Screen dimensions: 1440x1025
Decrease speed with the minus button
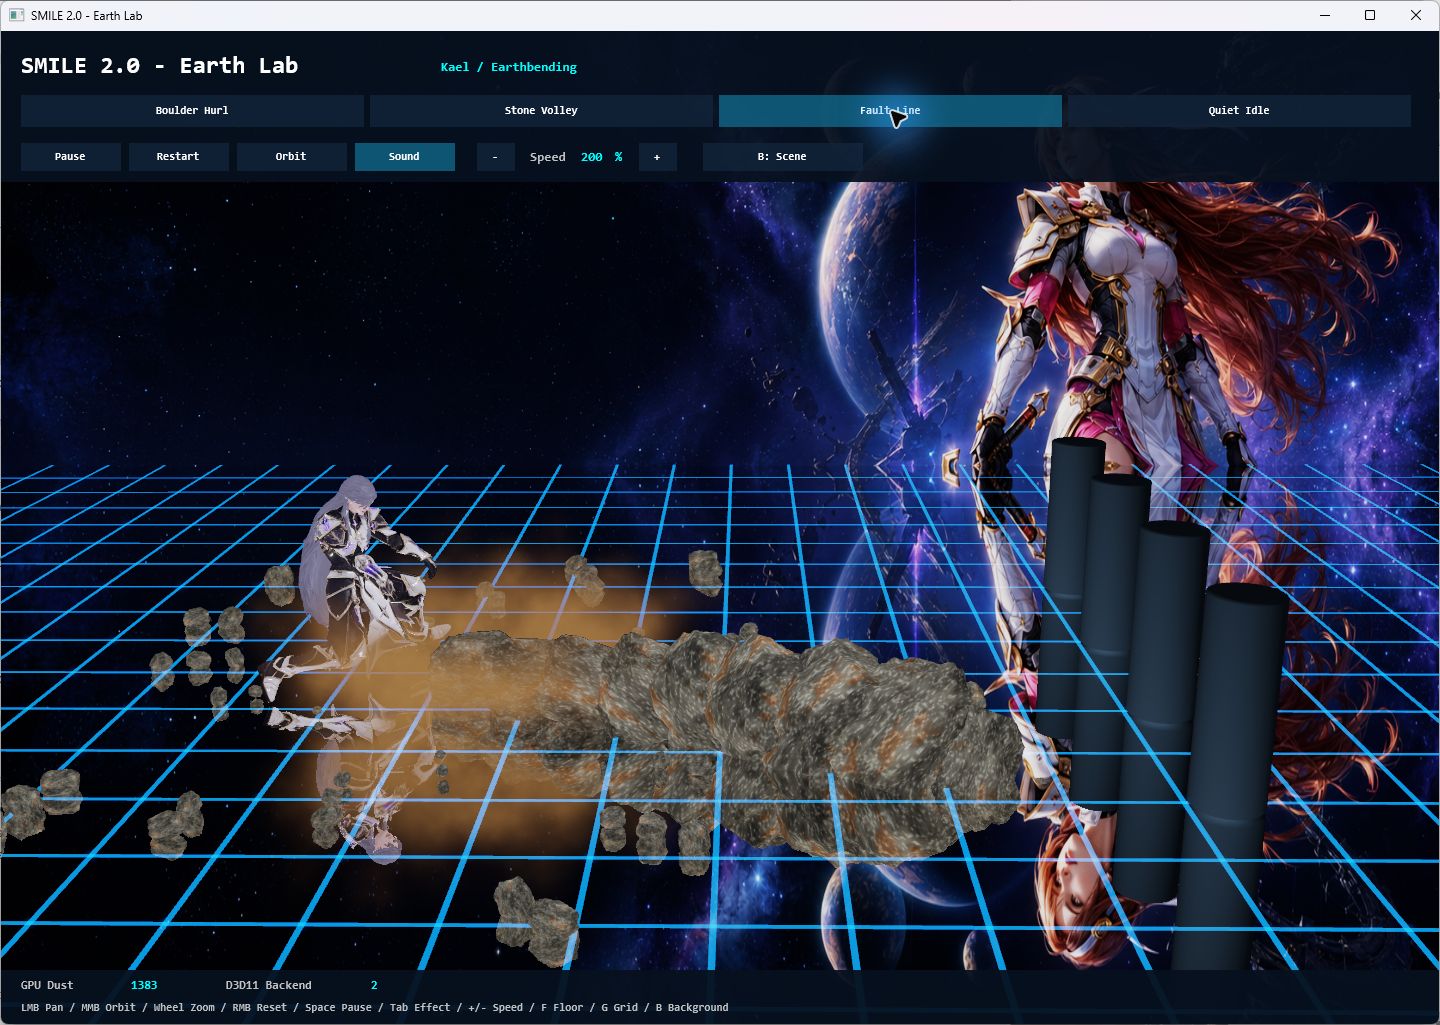[495, 157]
